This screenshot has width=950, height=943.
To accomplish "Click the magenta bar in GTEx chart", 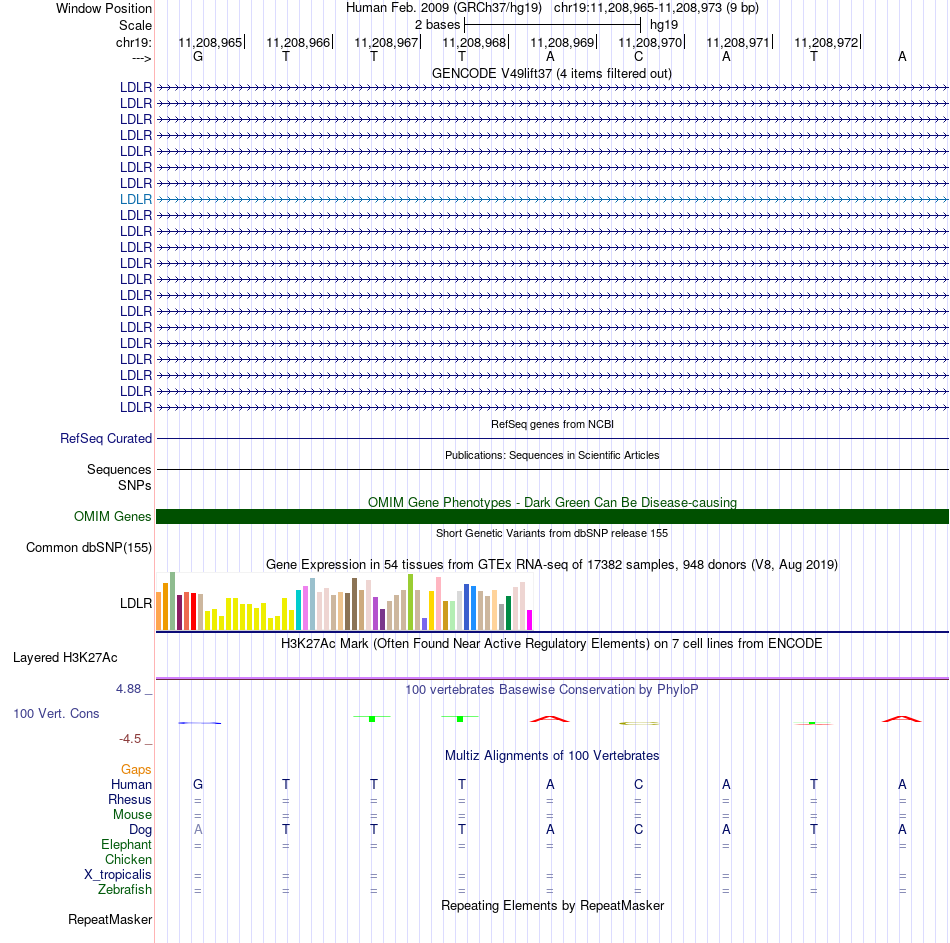I will (x=530, y=620).
